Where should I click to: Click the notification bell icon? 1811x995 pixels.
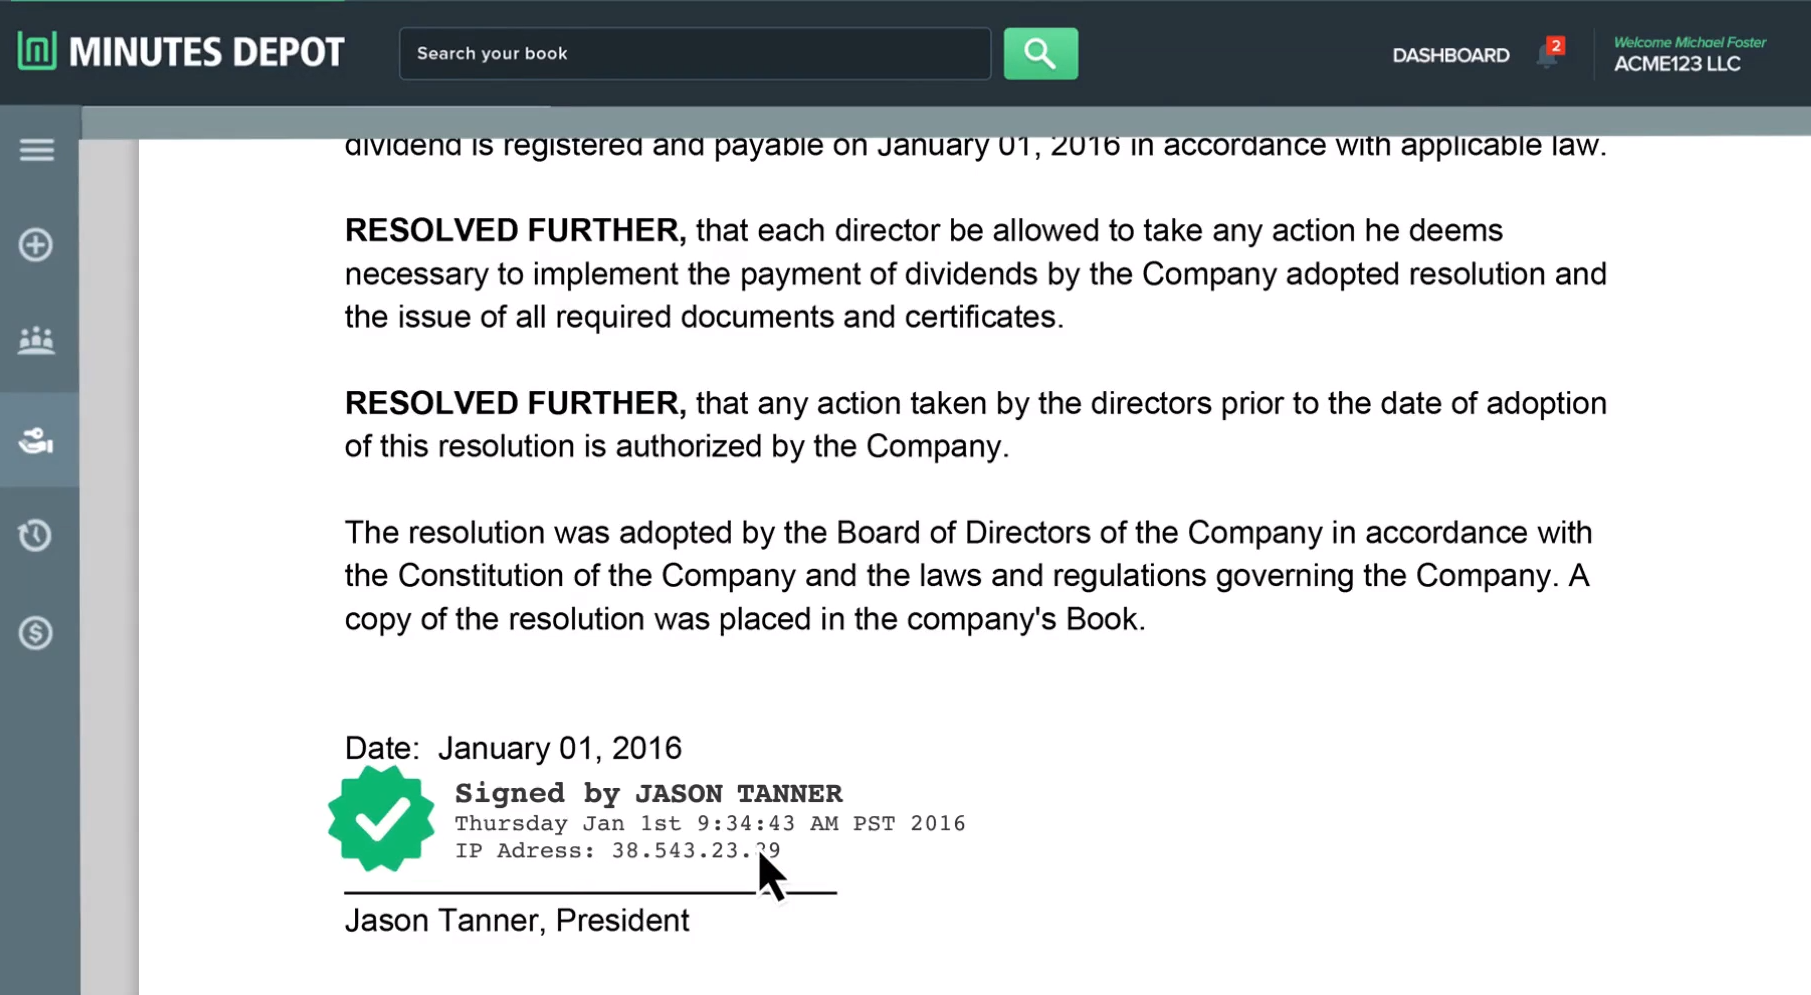(1545, 58)
